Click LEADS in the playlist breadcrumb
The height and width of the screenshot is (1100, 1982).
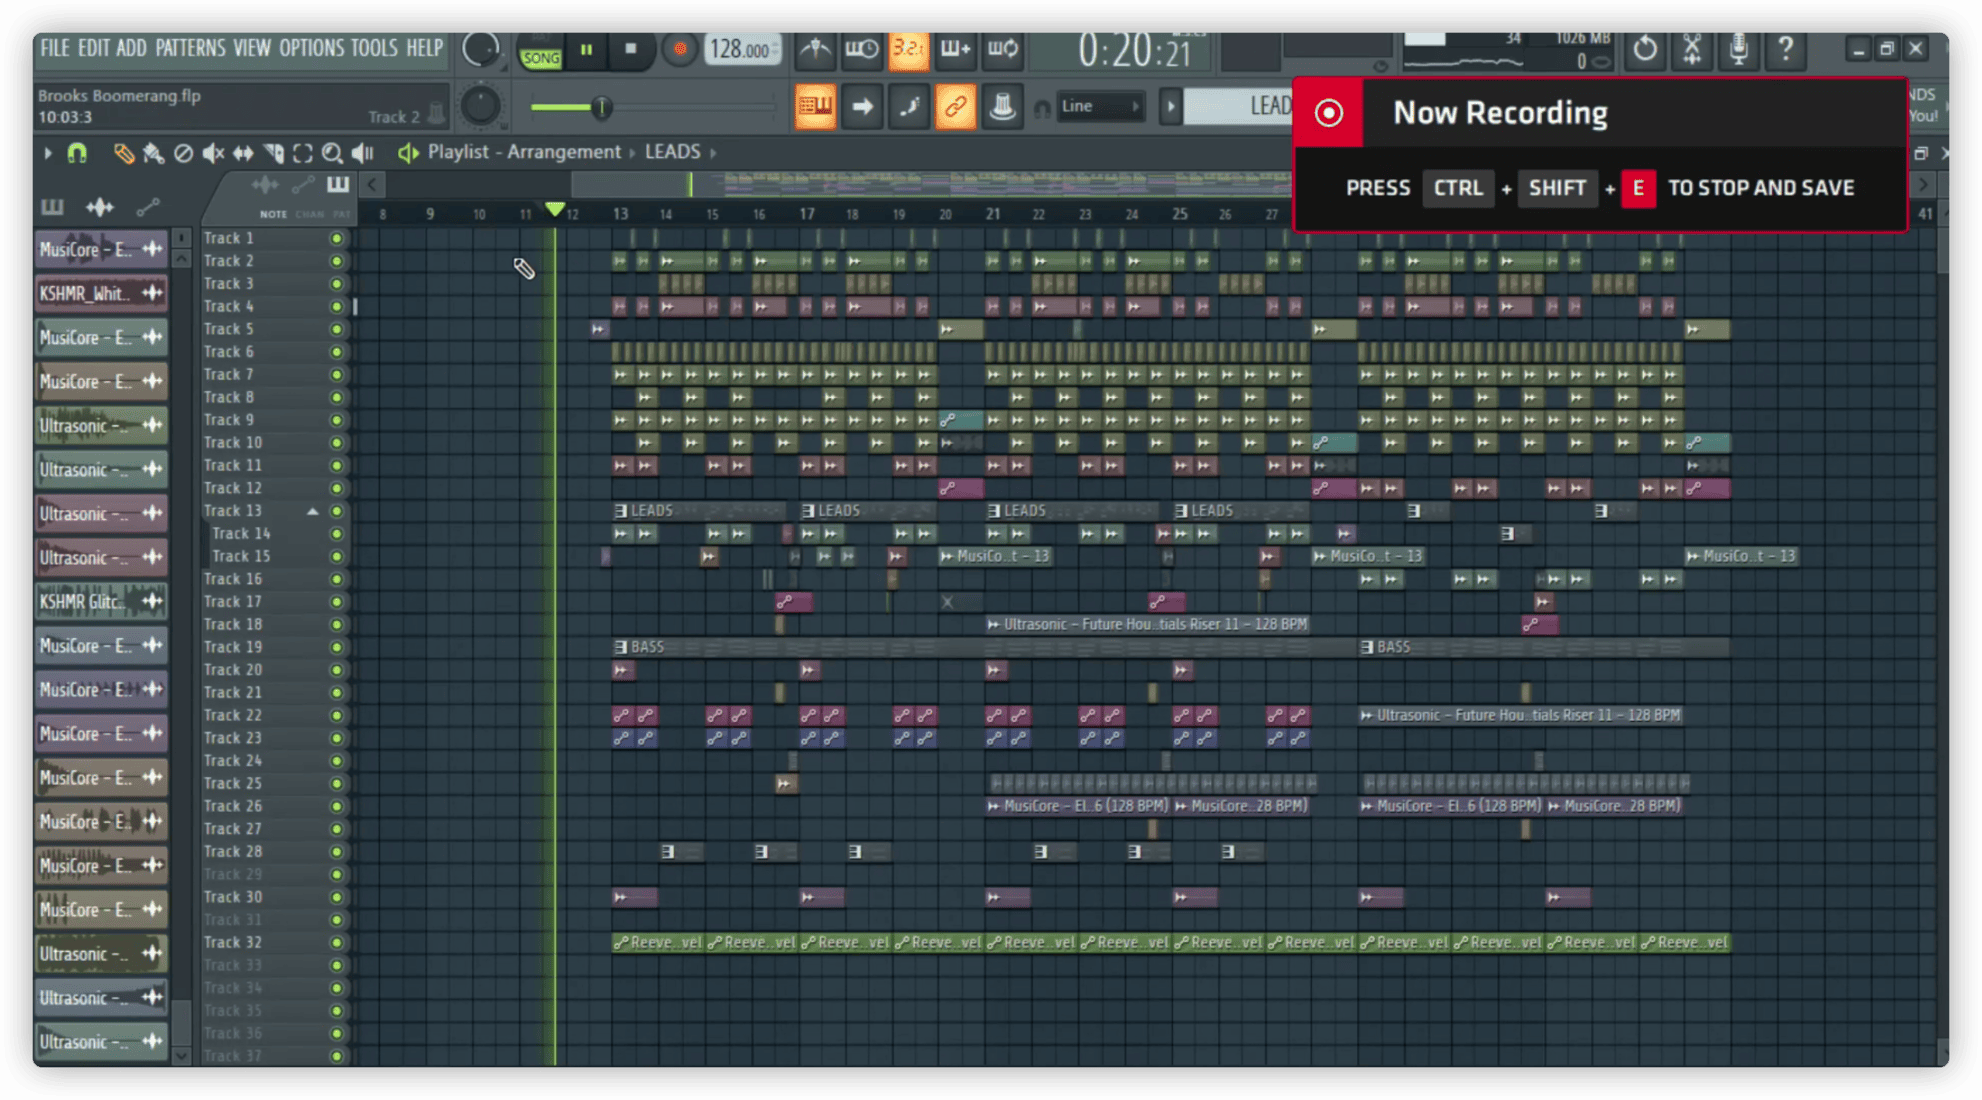click(x=672, y=152)
